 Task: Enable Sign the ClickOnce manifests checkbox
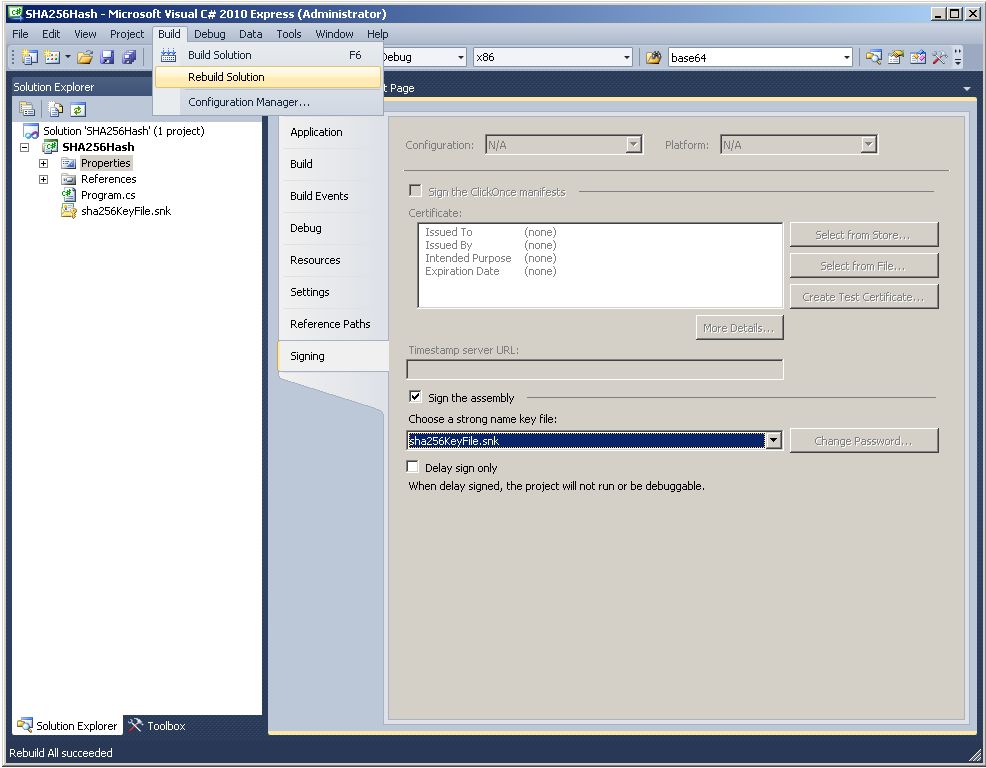(x=415, y=191)
